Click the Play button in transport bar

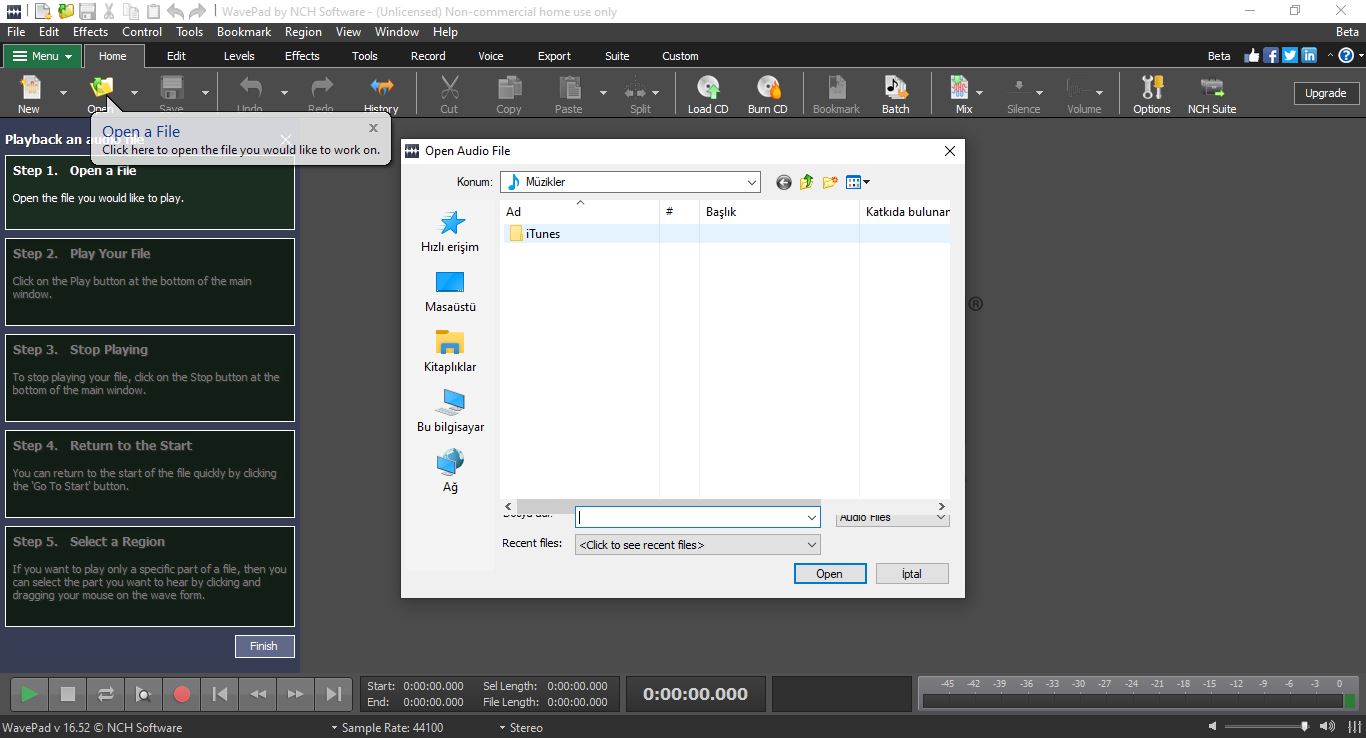[x=30, y=693]
